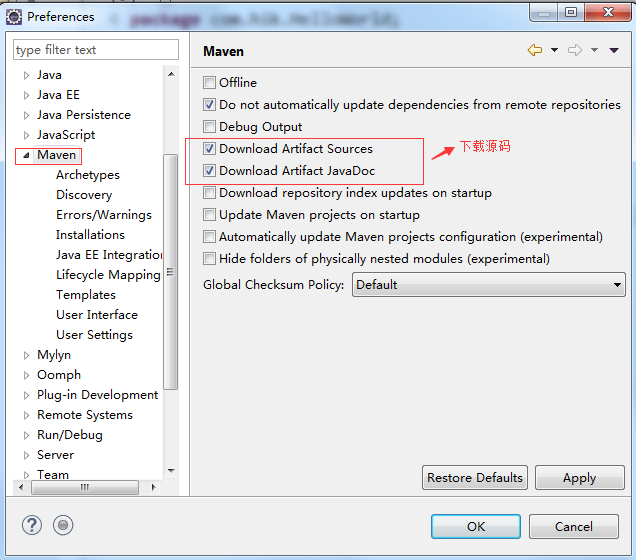
Task: Enable Hide folders of physically nested modules
Action: [209, 258]
